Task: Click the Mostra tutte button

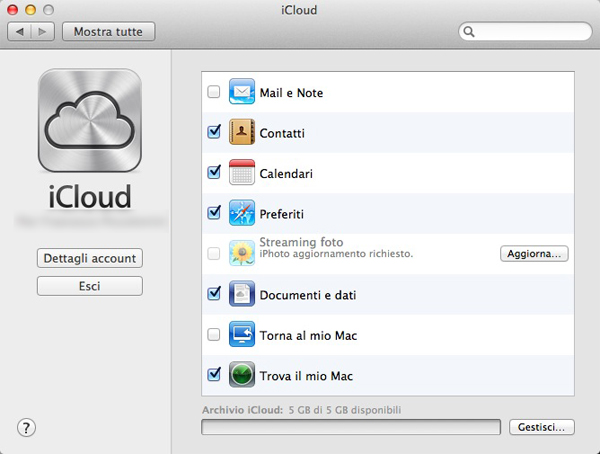Action: point(109,31)
